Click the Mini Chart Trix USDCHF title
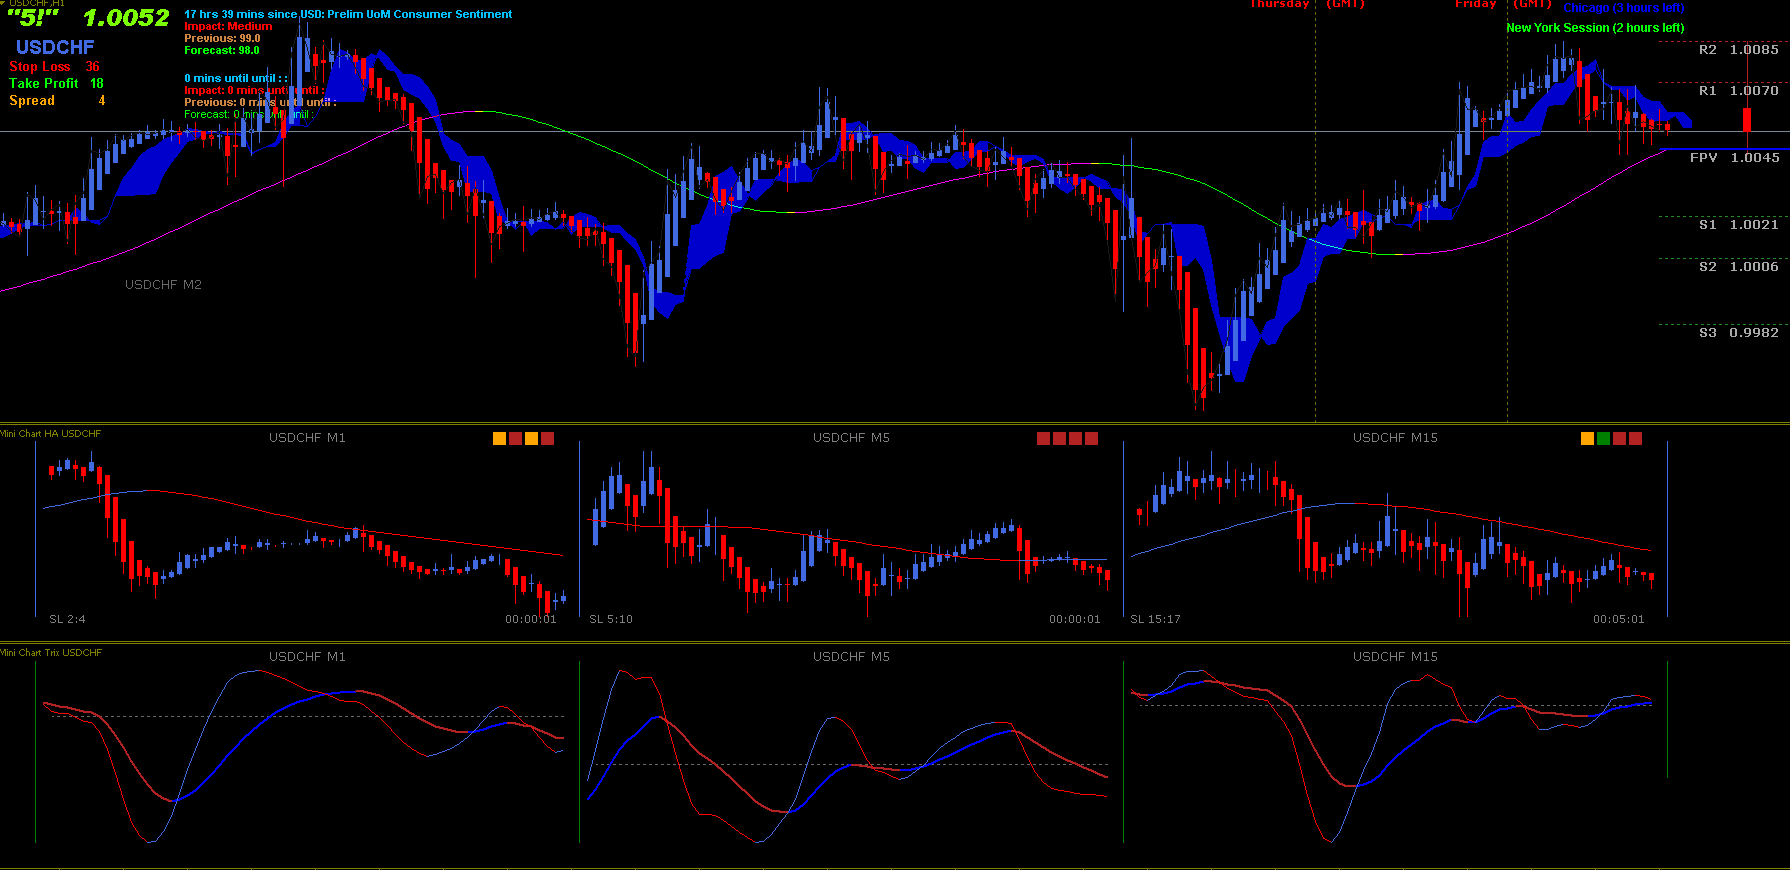Viewport: 1790px width, 870px height. (51, 653)
